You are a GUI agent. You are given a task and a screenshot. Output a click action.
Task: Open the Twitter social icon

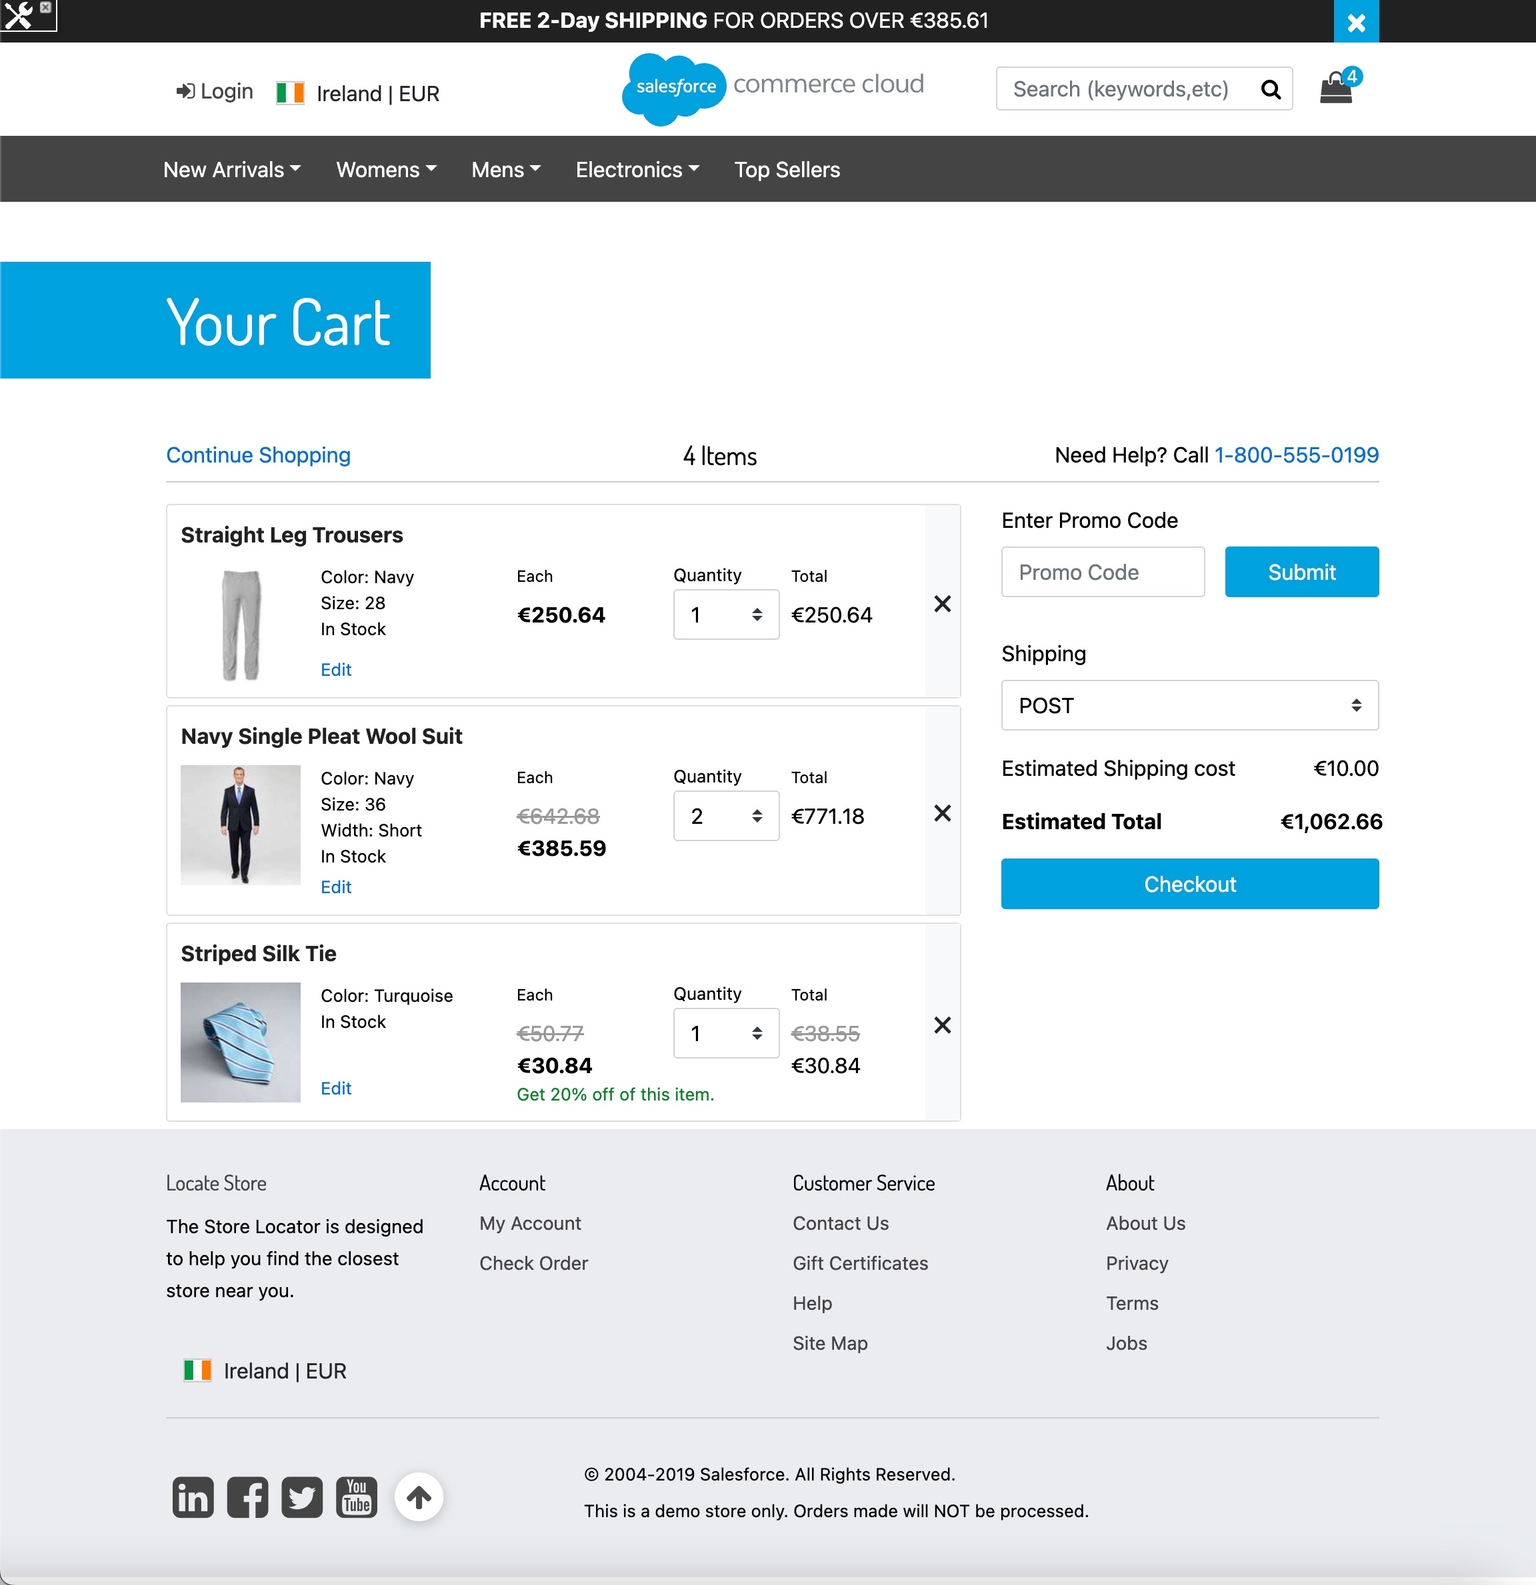click(x=302, y=1497)
